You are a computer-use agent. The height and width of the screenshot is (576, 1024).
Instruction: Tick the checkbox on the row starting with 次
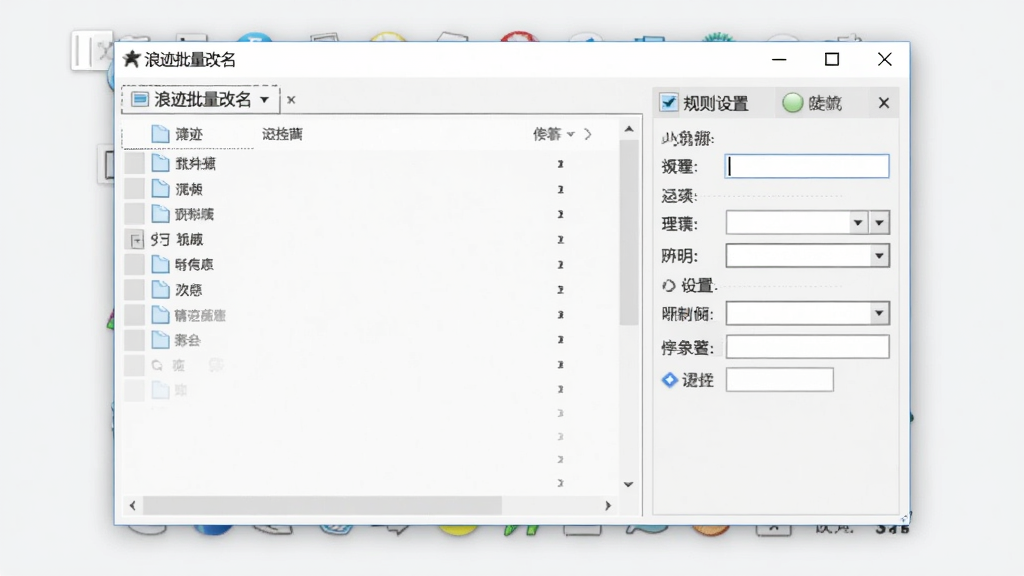coord(135,289)
